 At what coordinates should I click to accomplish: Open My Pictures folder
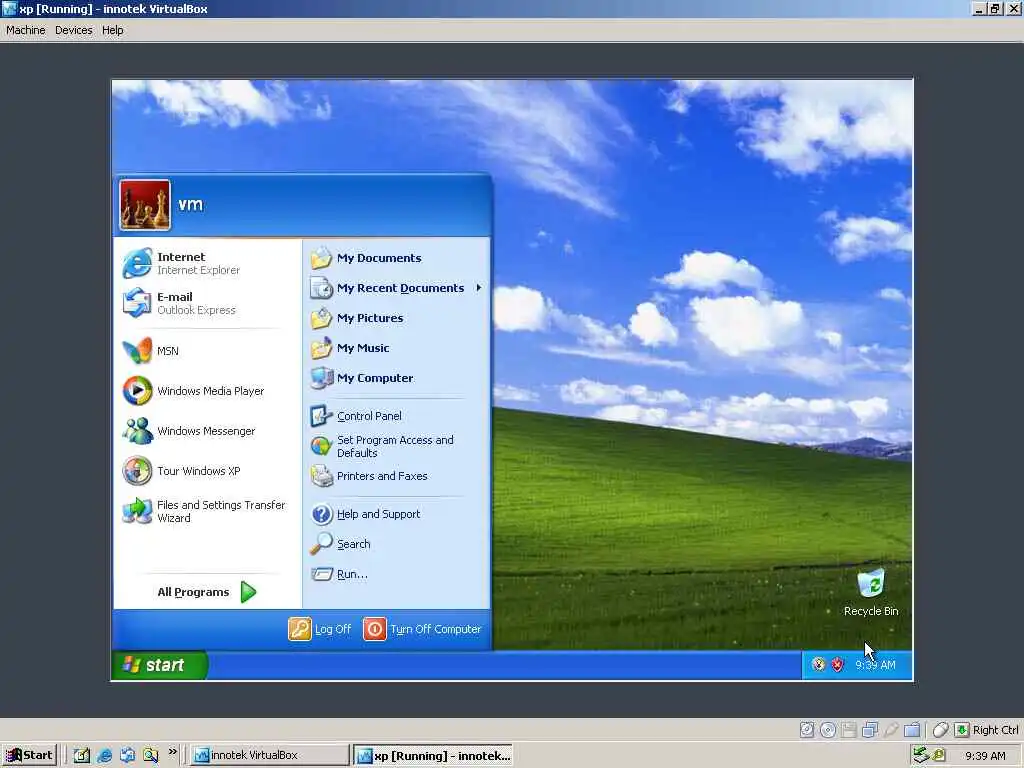pyautogui.click(x=357, y=318)
